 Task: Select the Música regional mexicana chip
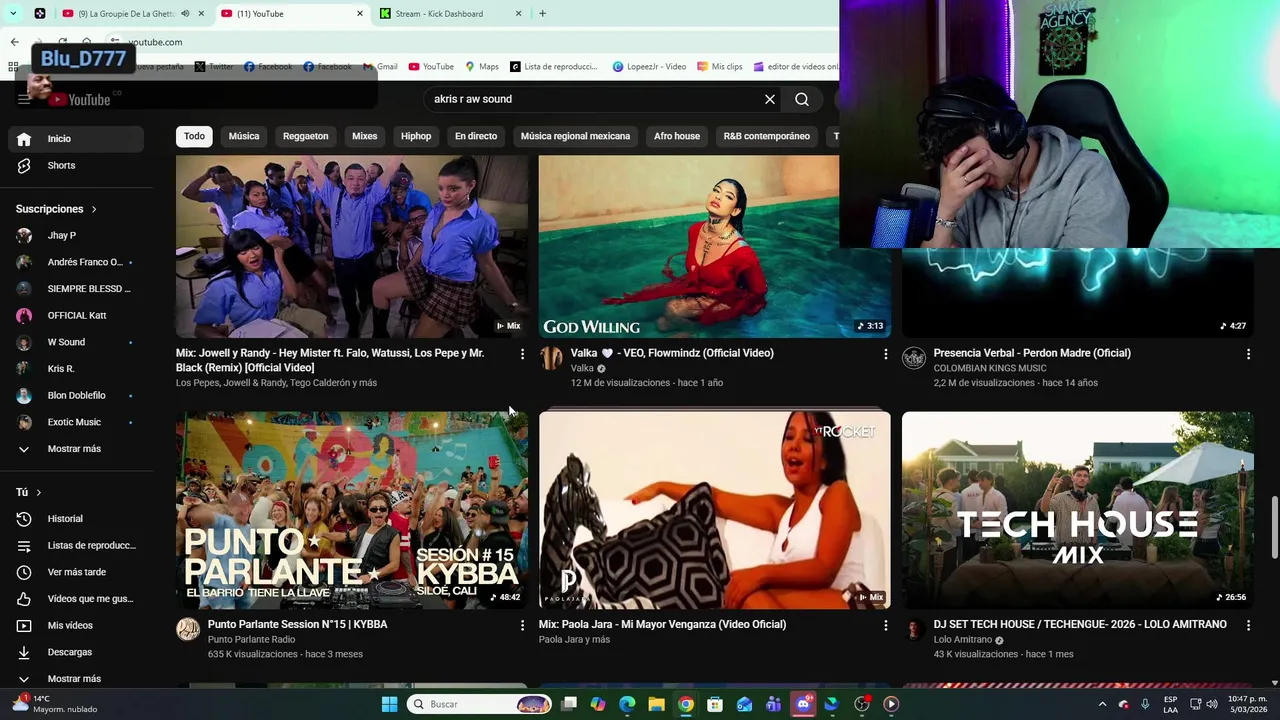coord(575,136)
